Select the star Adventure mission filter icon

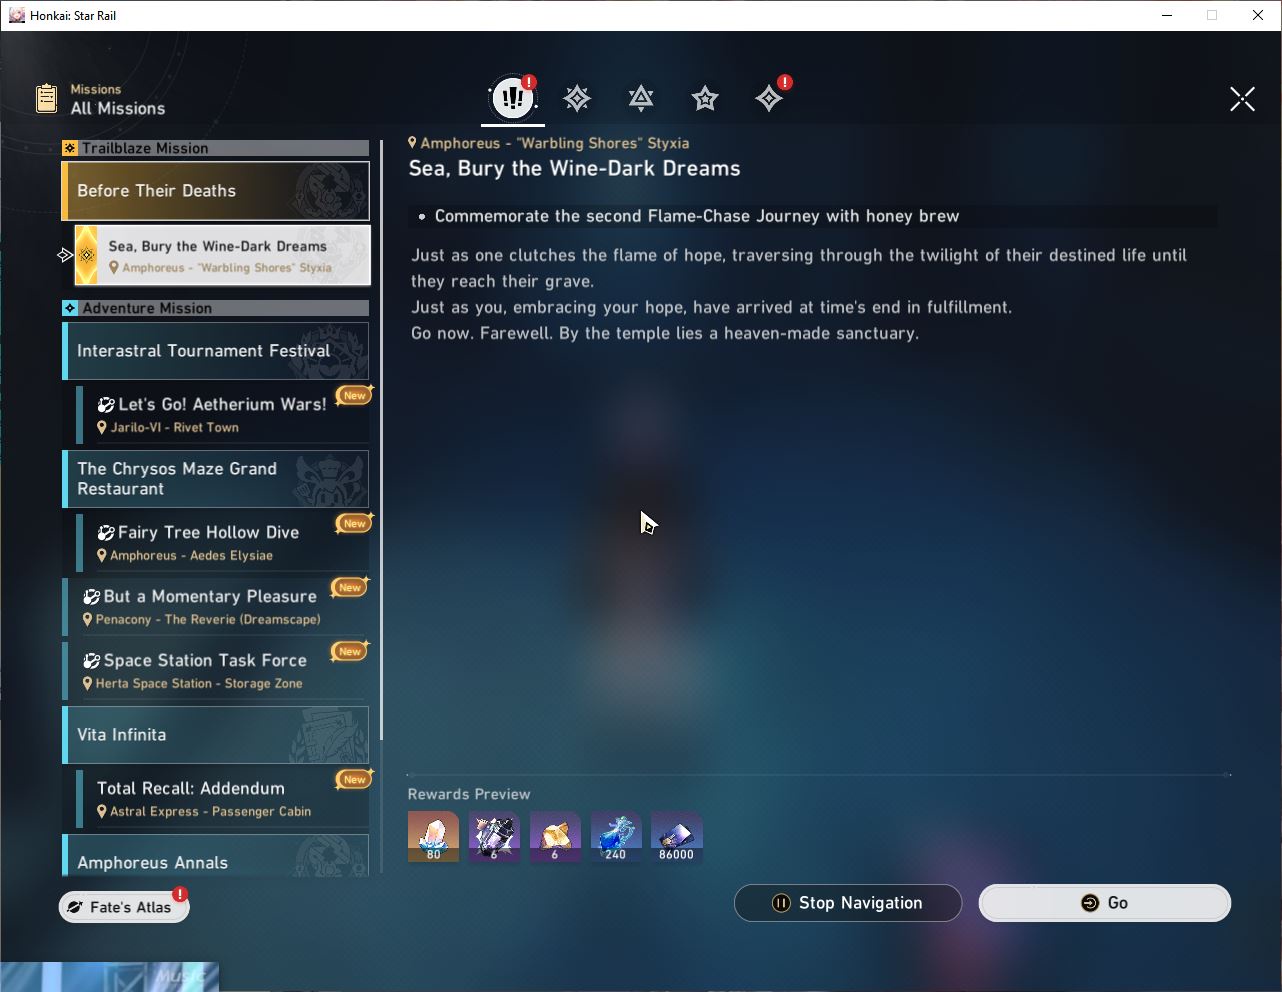pyautogui.click(x=705, y=98)
